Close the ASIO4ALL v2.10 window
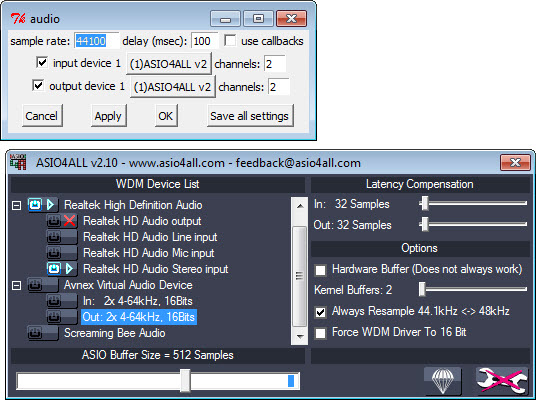This screenshot has width=549, height=411. point(515,162)
